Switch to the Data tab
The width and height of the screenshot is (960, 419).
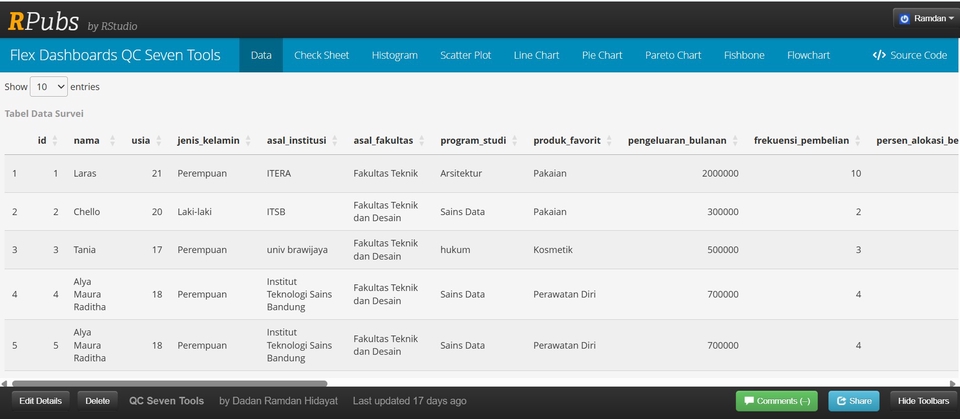[261, 55]
